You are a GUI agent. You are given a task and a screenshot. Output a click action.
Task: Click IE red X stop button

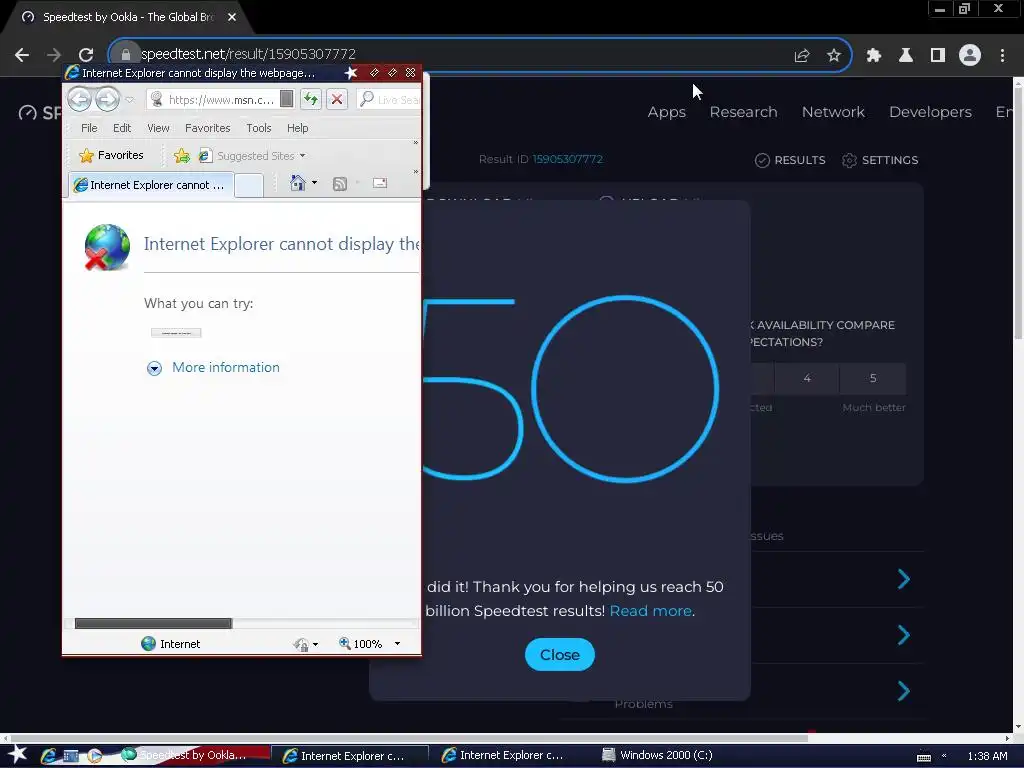pyautogui.click(x=337, y=99)
